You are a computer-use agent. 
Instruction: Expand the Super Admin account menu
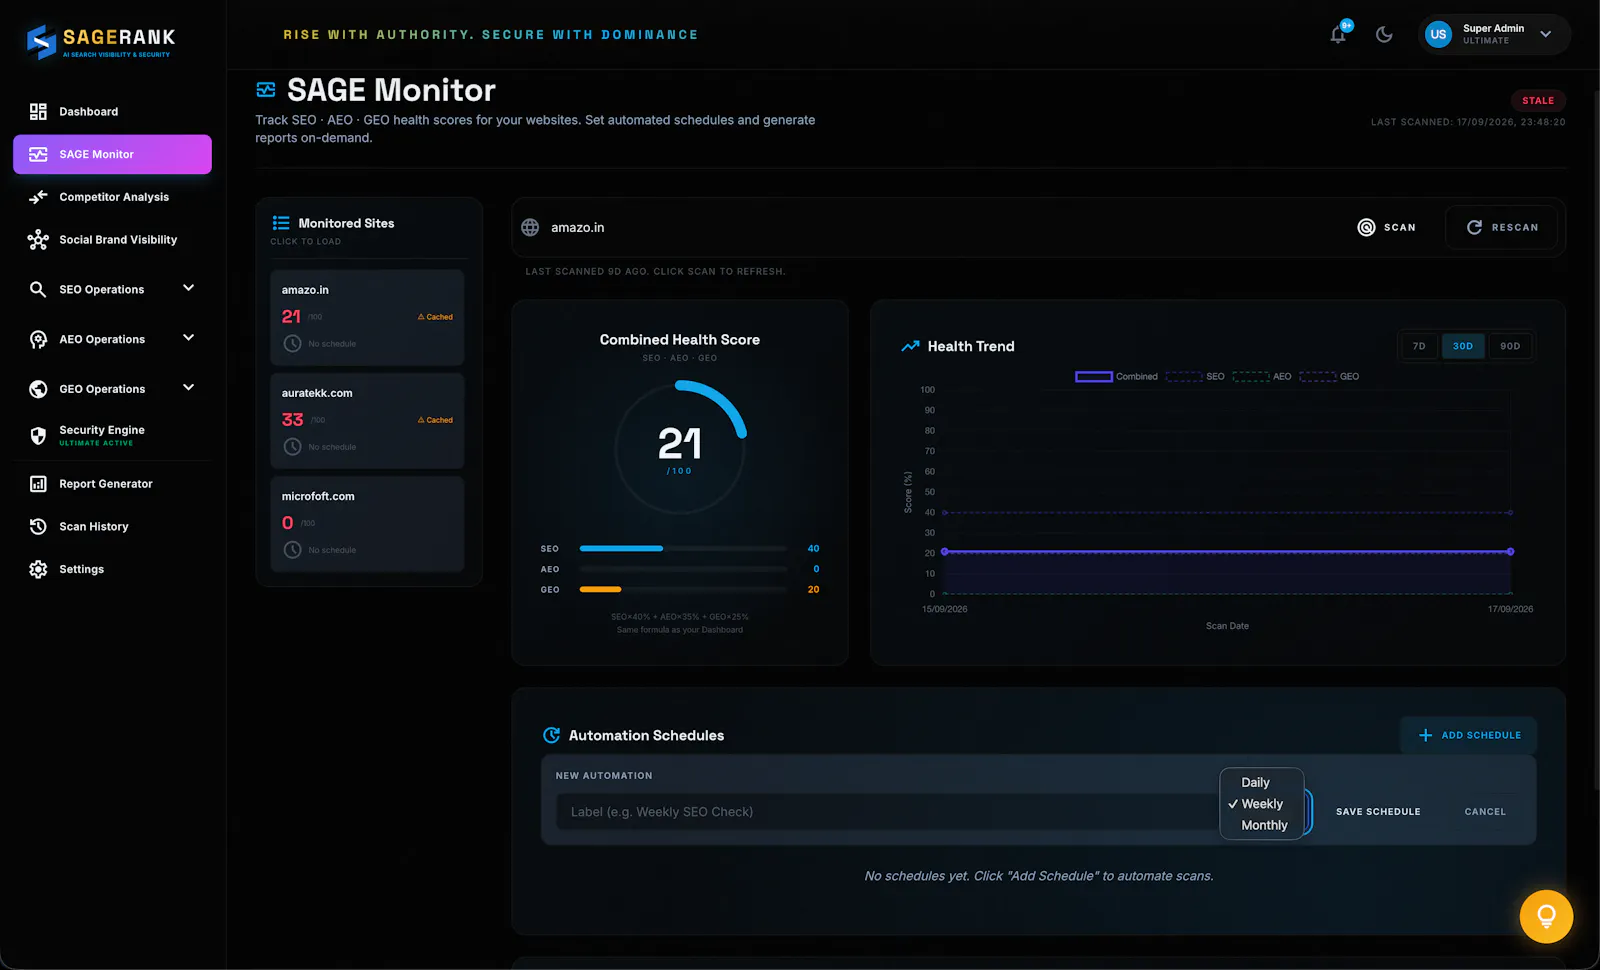click(1546, 34)
